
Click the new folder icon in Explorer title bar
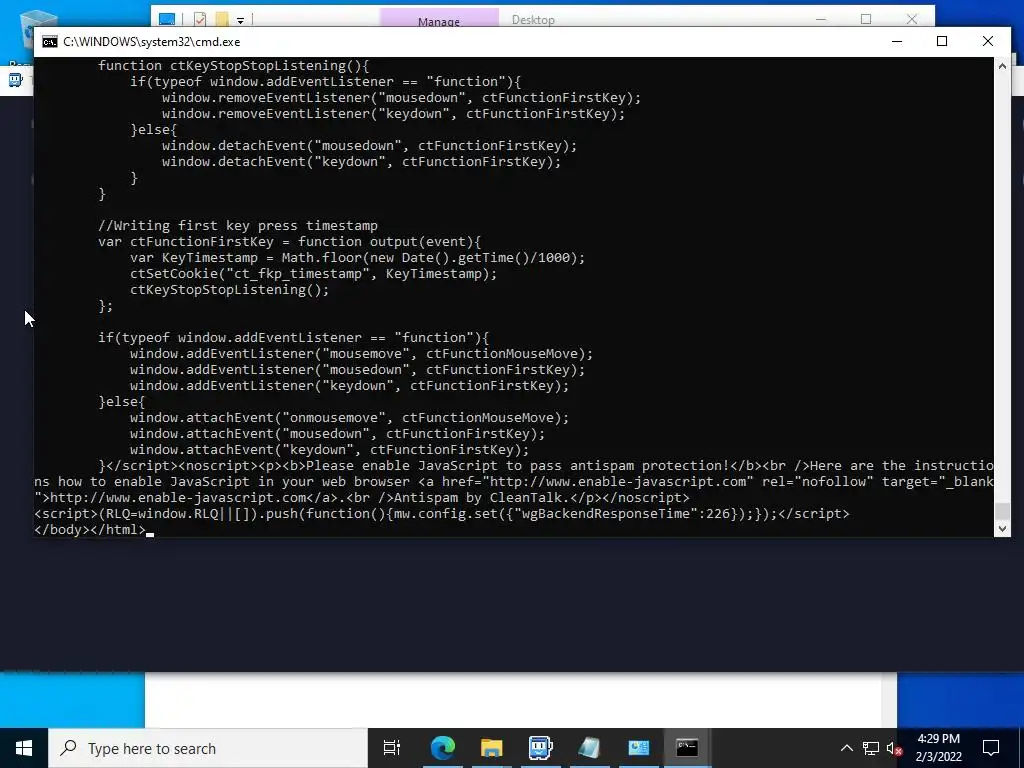tap(222, 20)
